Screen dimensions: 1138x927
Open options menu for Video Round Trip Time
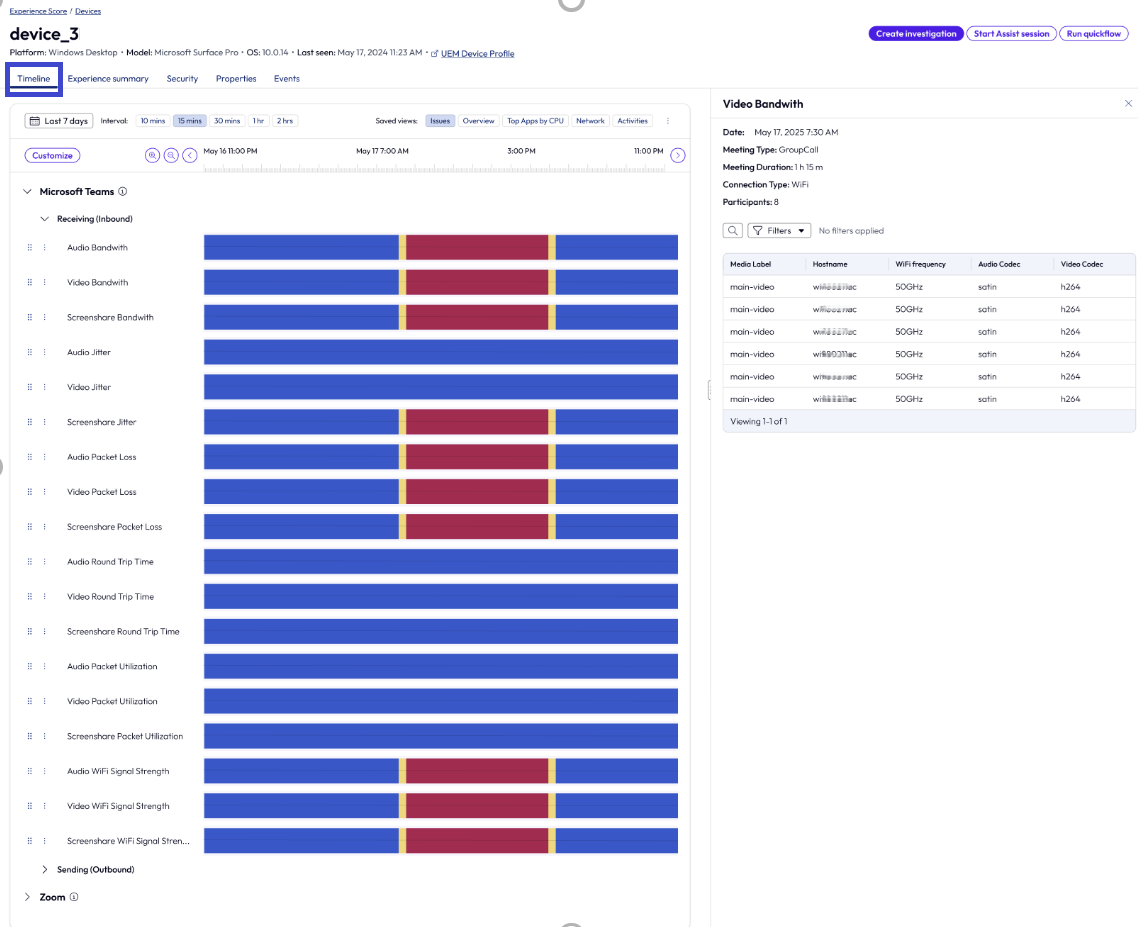point(44,597)
